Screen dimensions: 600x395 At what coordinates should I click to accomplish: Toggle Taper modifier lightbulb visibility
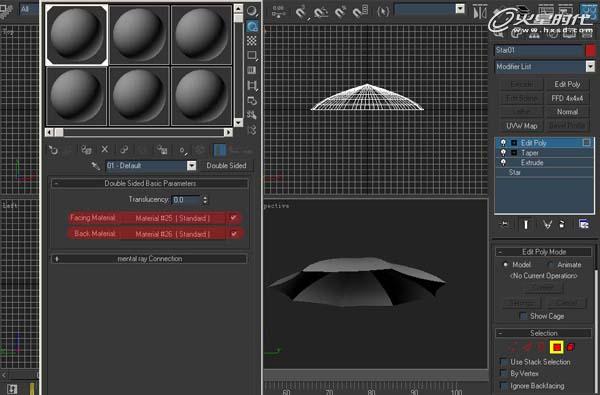click(x=503, y=153)
